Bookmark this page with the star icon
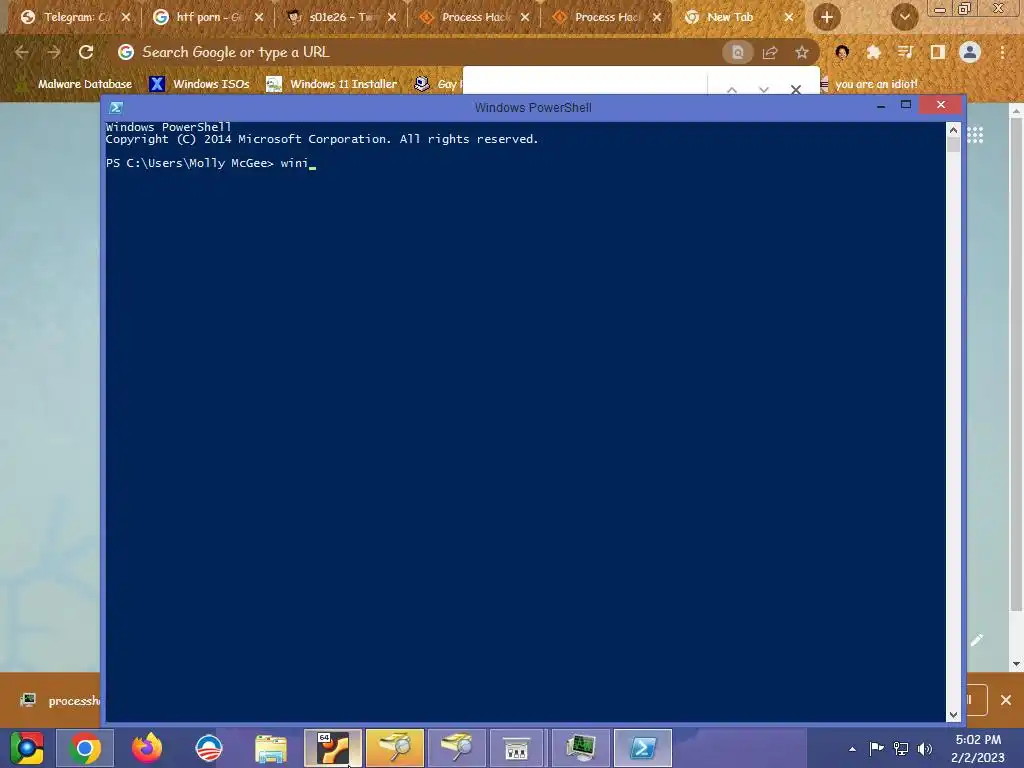The image size is (1024, 768). [x=802, y=53]
